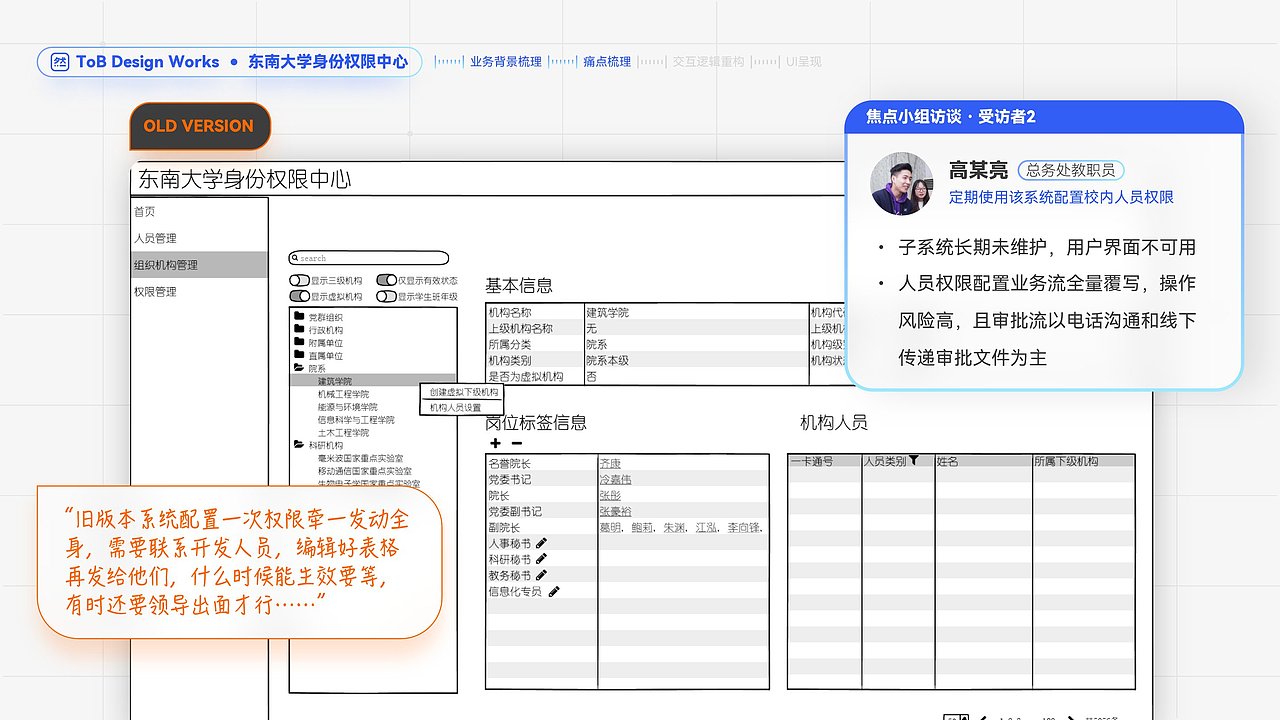Click the 行政机构 folder icon
The image size is (1280, 720).
pos(299,330)
